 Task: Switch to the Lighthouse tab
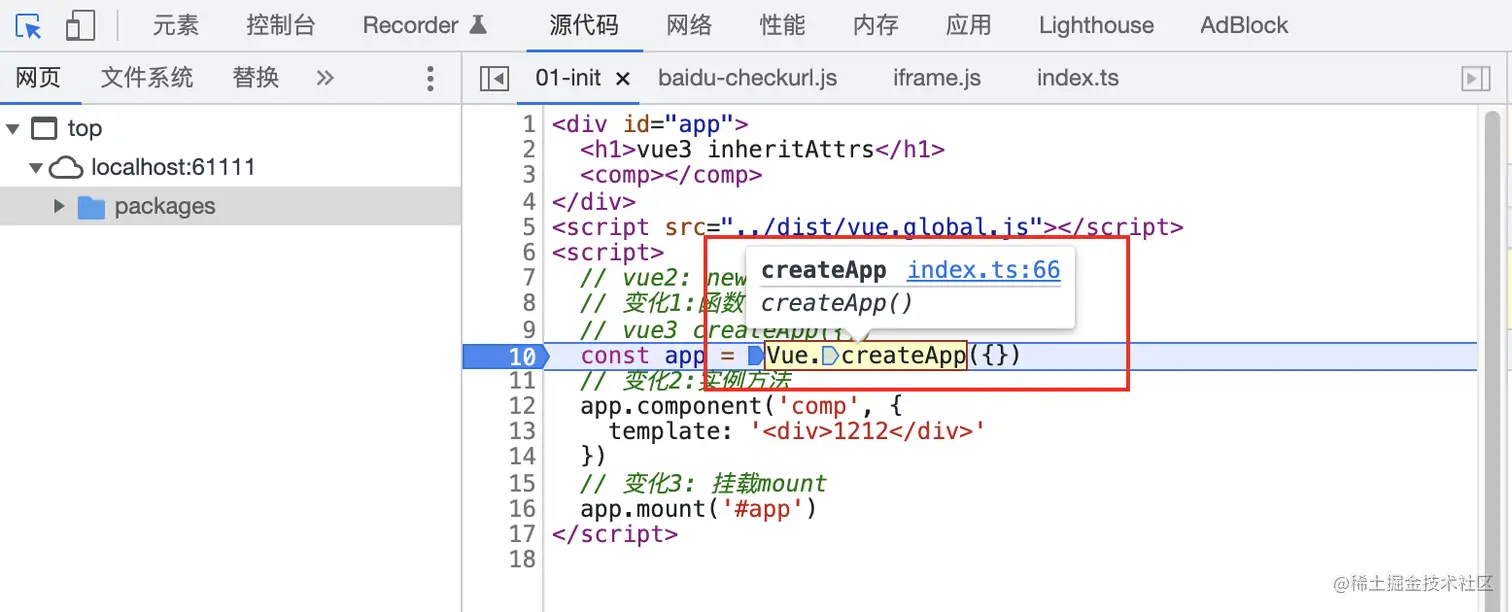1096,25
